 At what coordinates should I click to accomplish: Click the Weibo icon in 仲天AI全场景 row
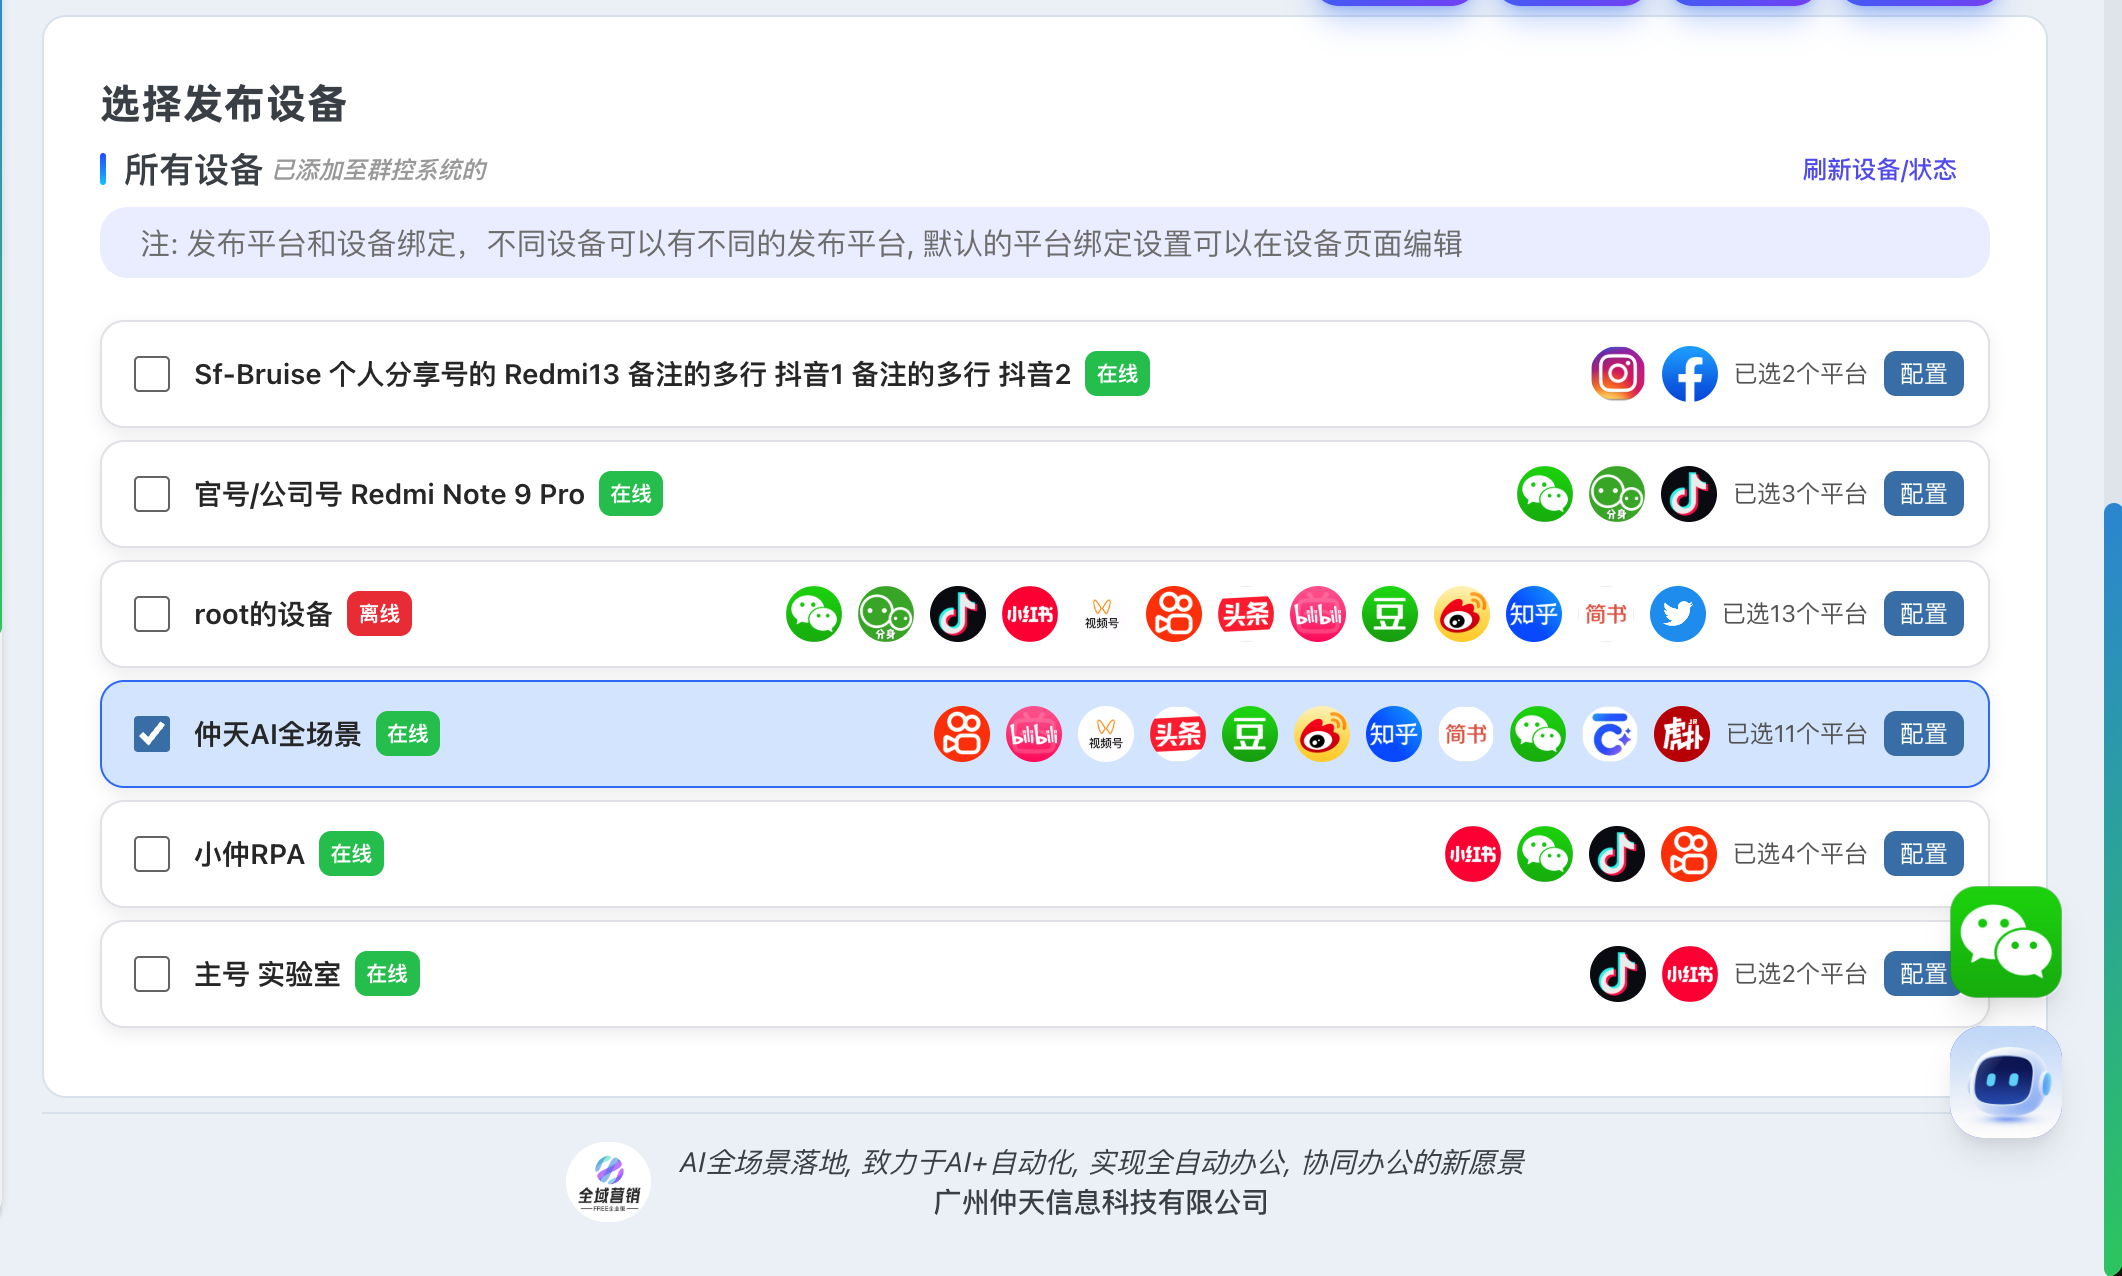pos(1321,734)
